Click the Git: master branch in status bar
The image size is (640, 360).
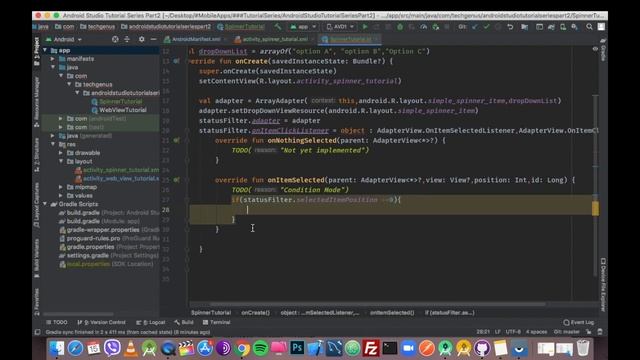coord(567,332)
